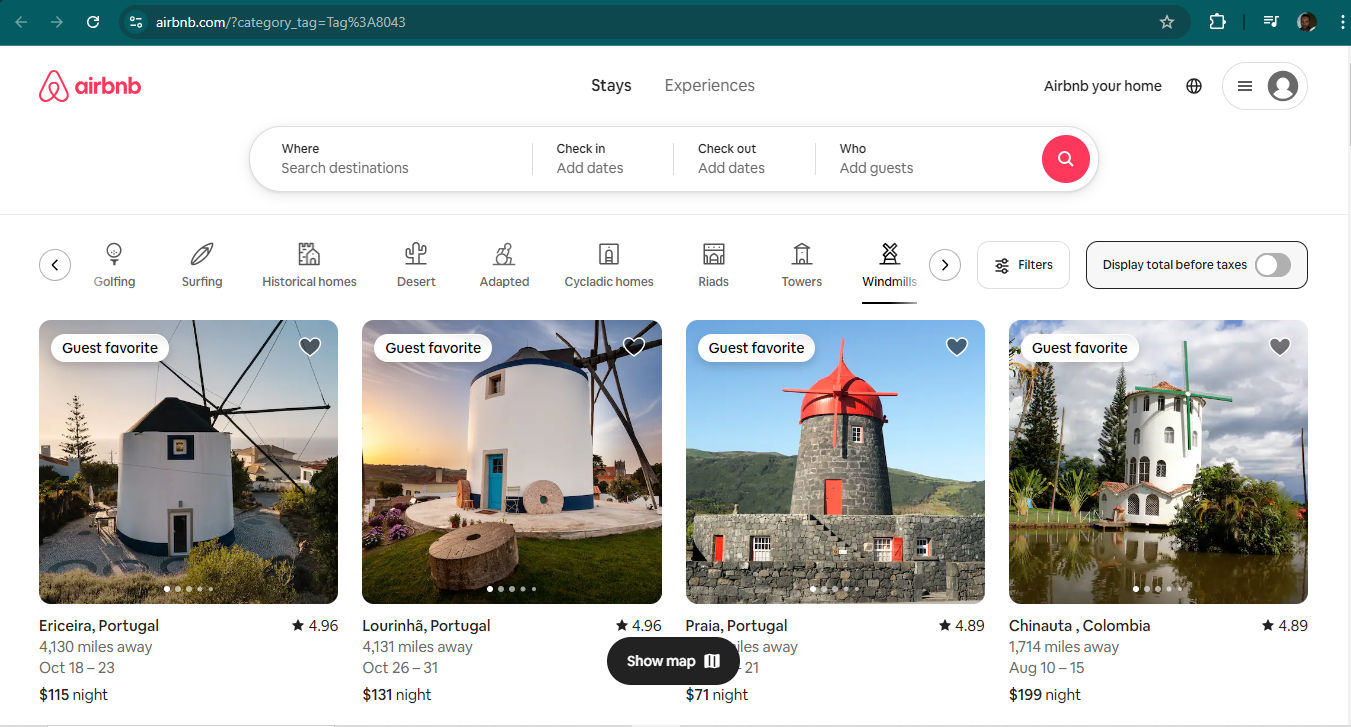This screenshot has height=727, width=1351.
Task: Expand more categories with the right arrow
Action: click(x=944, y=264)
